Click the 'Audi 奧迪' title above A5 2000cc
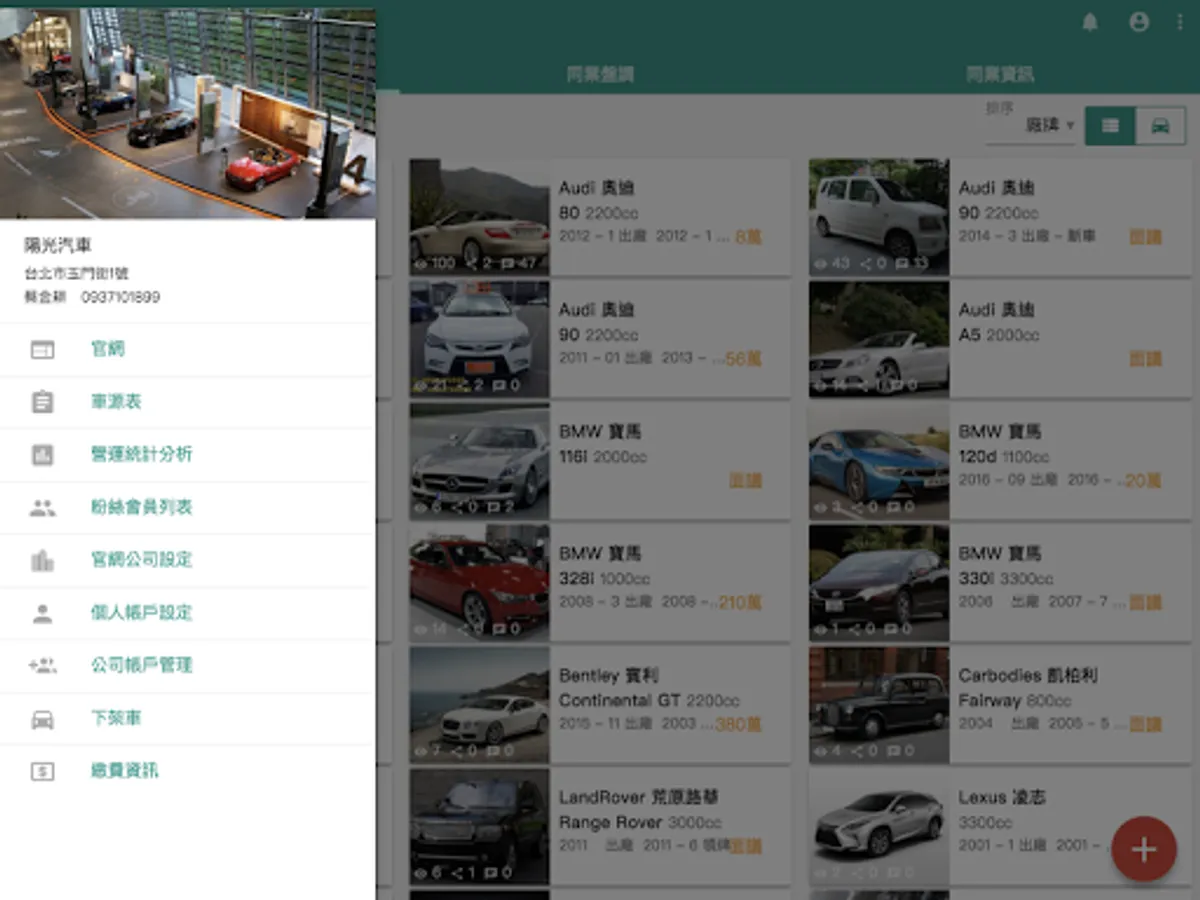 (997, 310)
